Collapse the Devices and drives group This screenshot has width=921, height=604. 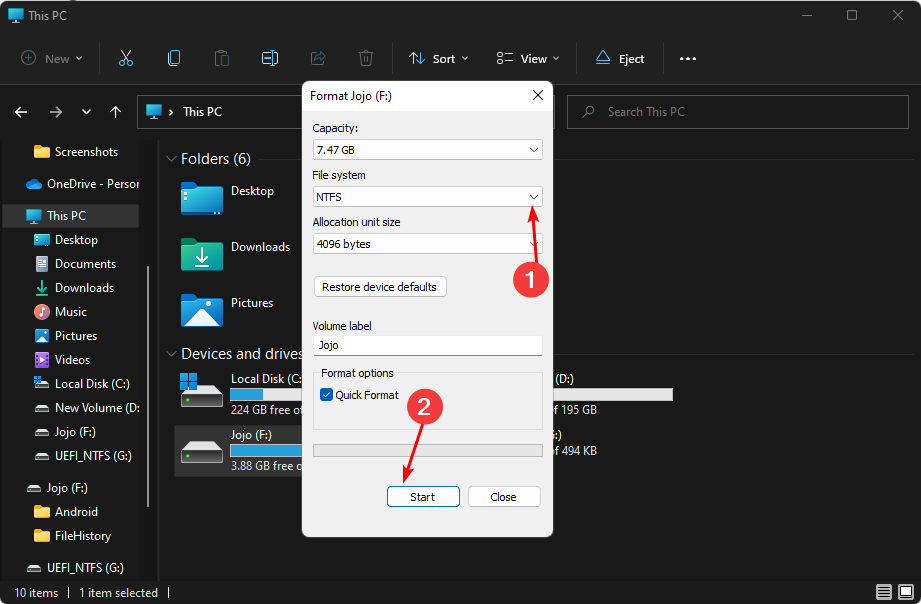[172, 354]
